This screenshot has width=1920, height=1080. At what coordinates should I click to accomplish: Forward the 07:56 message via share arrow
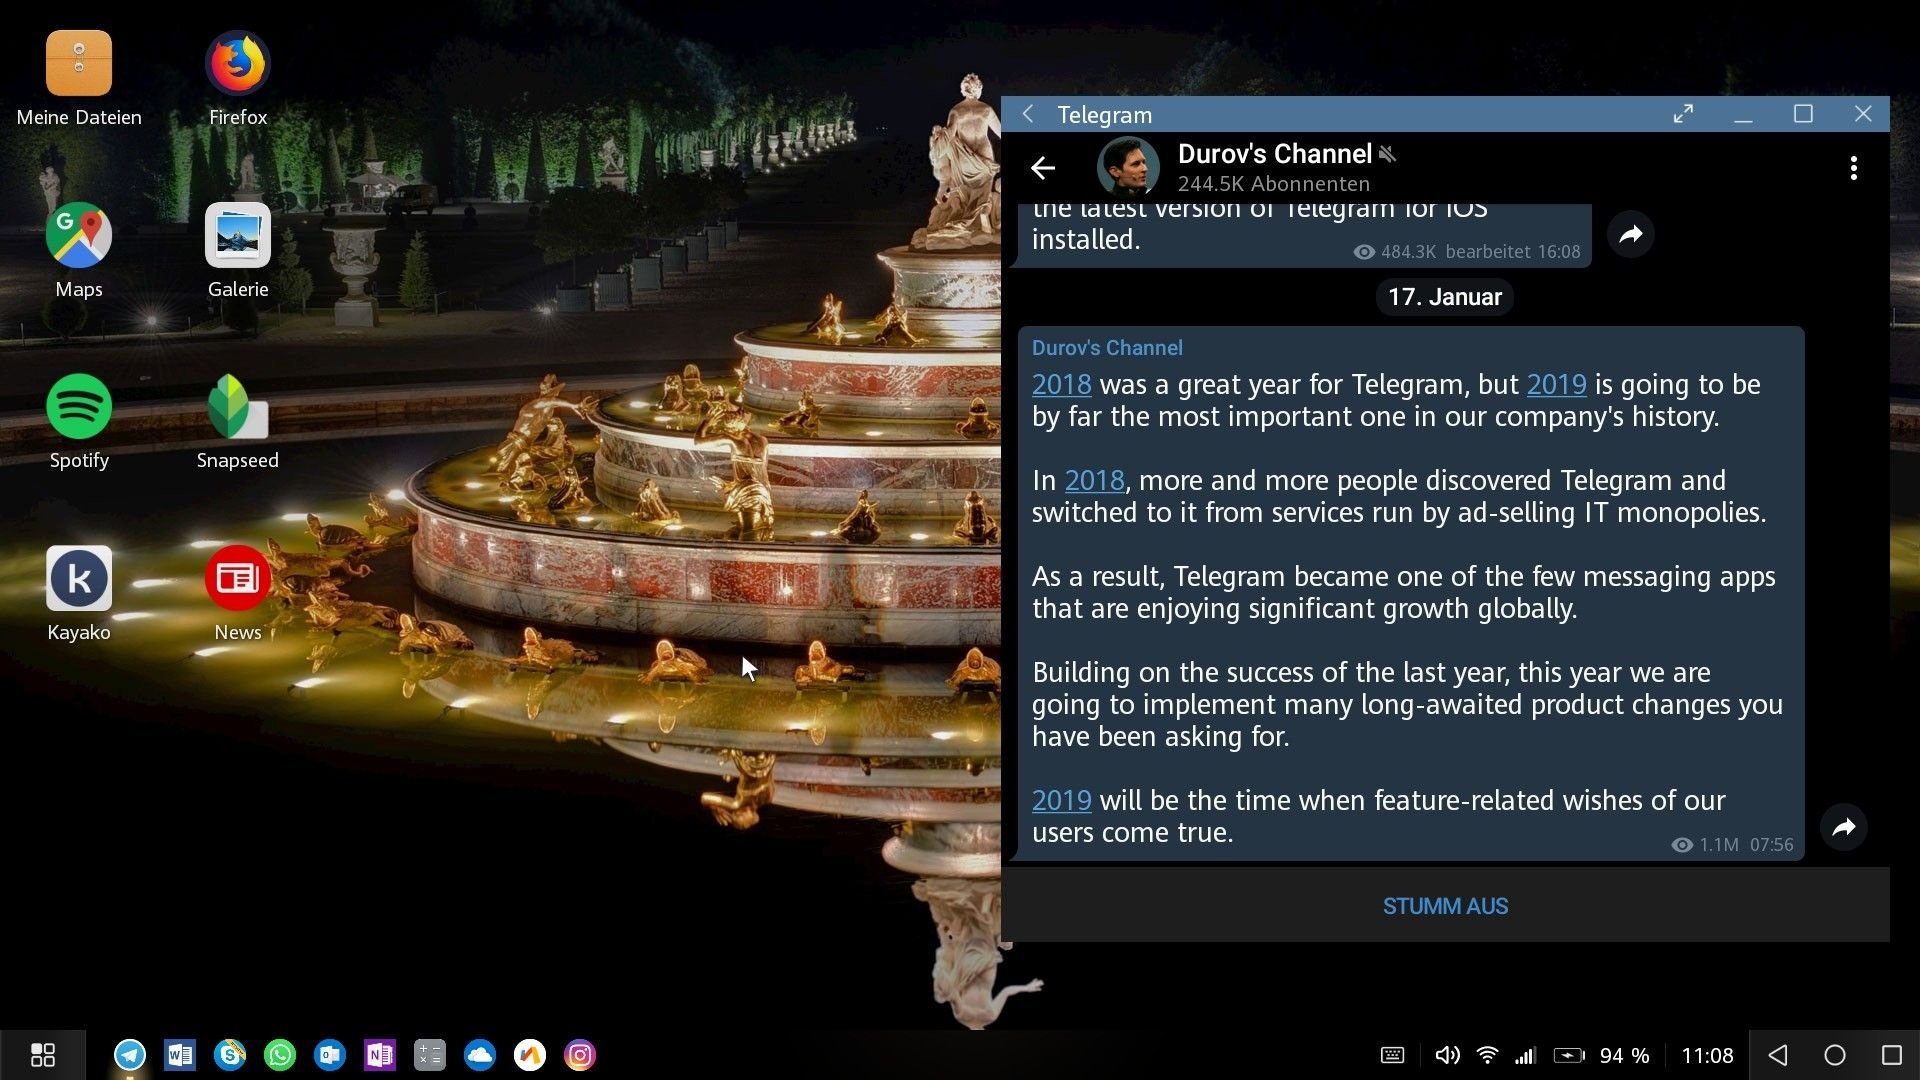(x=1844, y=827)
